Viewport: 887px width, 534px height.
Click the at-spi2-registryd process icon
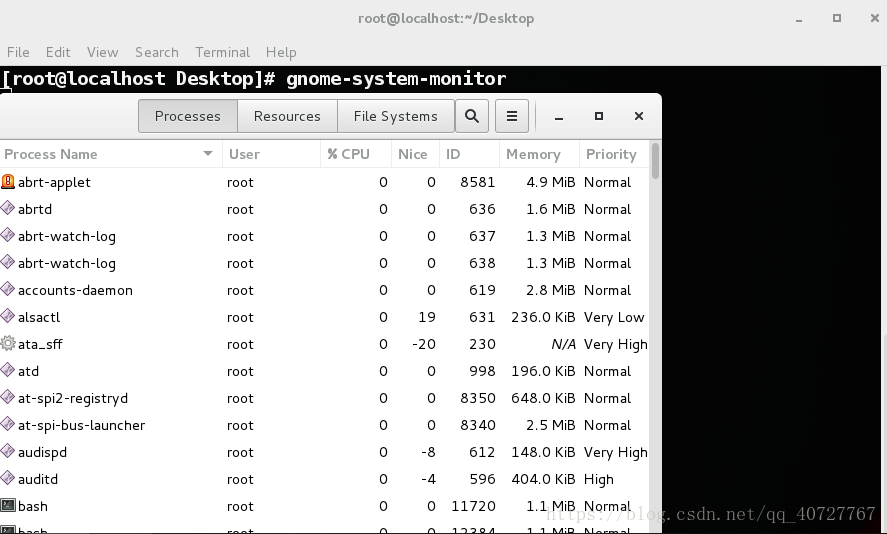(8, 398)
